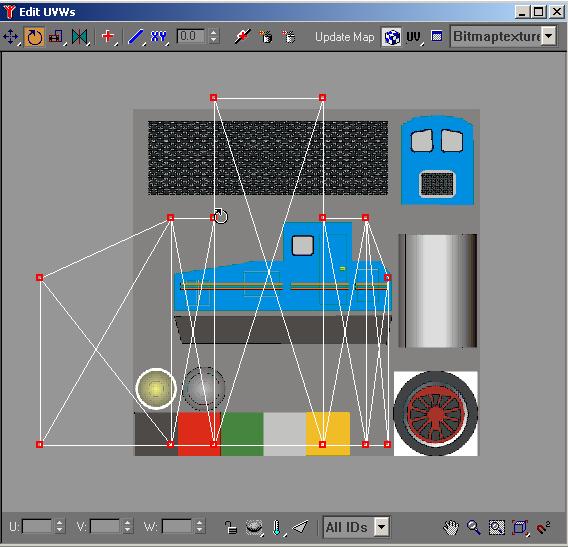Select the Mirror tool
568x547 pixels.
click(x=80, y=37)
